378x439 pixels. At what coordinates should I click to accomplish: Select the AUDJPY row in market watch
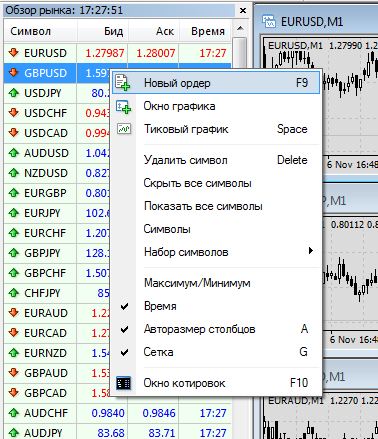click(117, 433)
